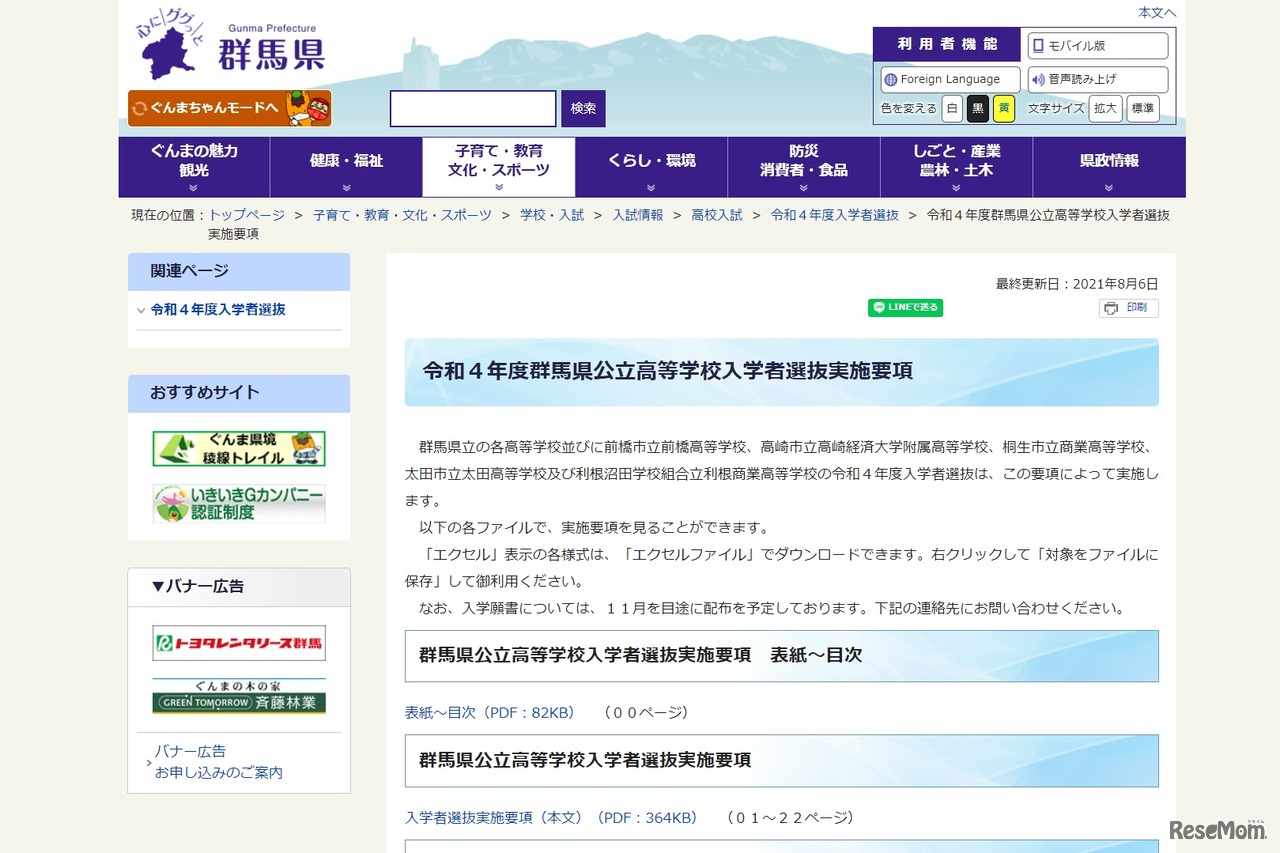Viewport: 1280px width, 853px height.
Task: Set page colors to 黒 (black)
Action: pos(977,109)
